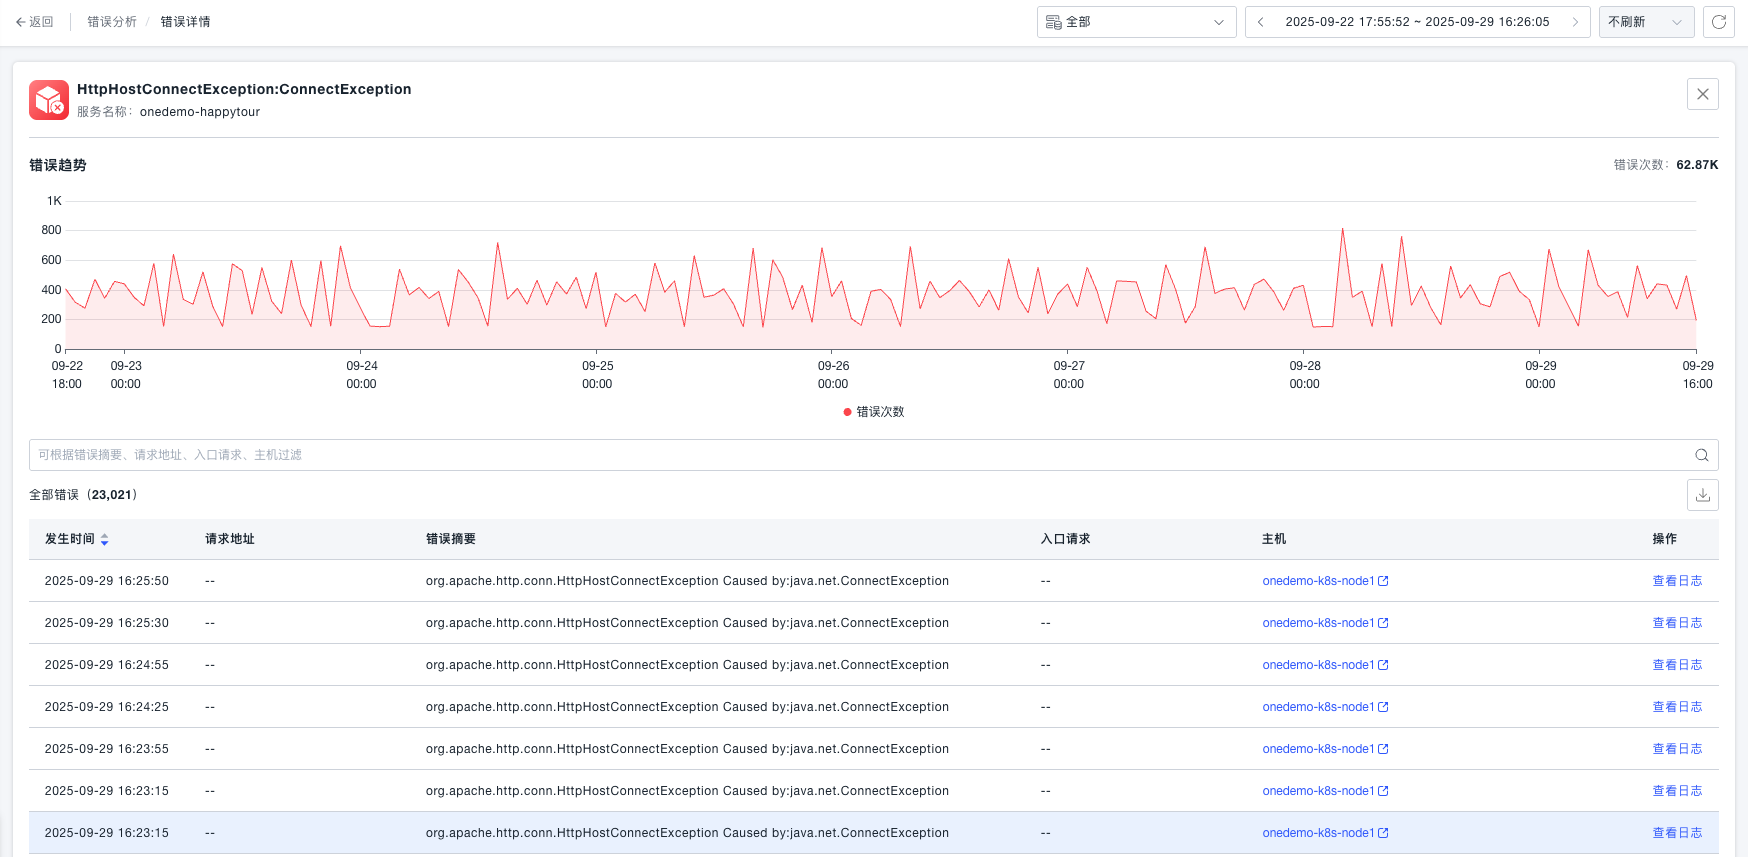Expand the 不刷新 refresh interval dropdown
The width and height of the screenshot is (1748, 857).
click(1645, 22)
